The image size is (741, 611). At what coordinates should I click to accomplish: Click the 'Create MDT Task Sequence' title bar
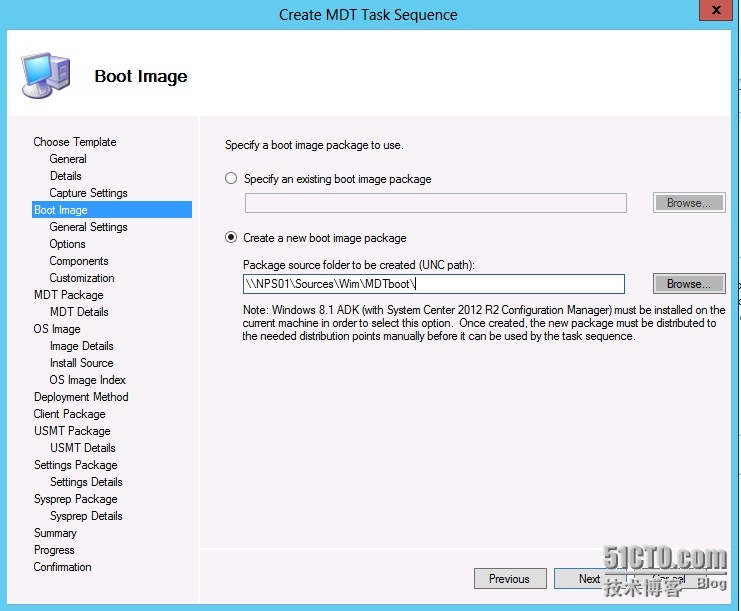point(368,15)
